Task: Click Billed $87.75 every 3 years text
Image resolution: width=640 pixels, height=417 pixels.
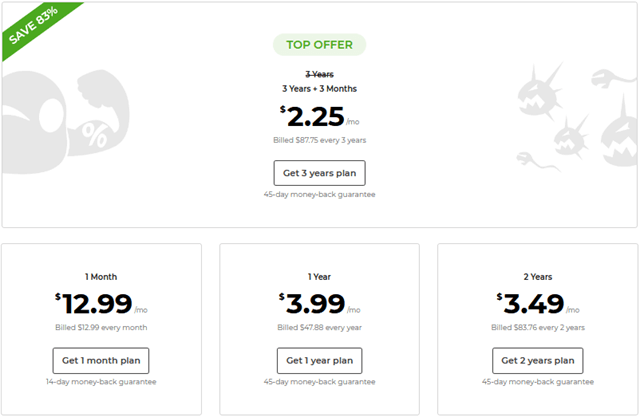Action: (x=319, y=140)
